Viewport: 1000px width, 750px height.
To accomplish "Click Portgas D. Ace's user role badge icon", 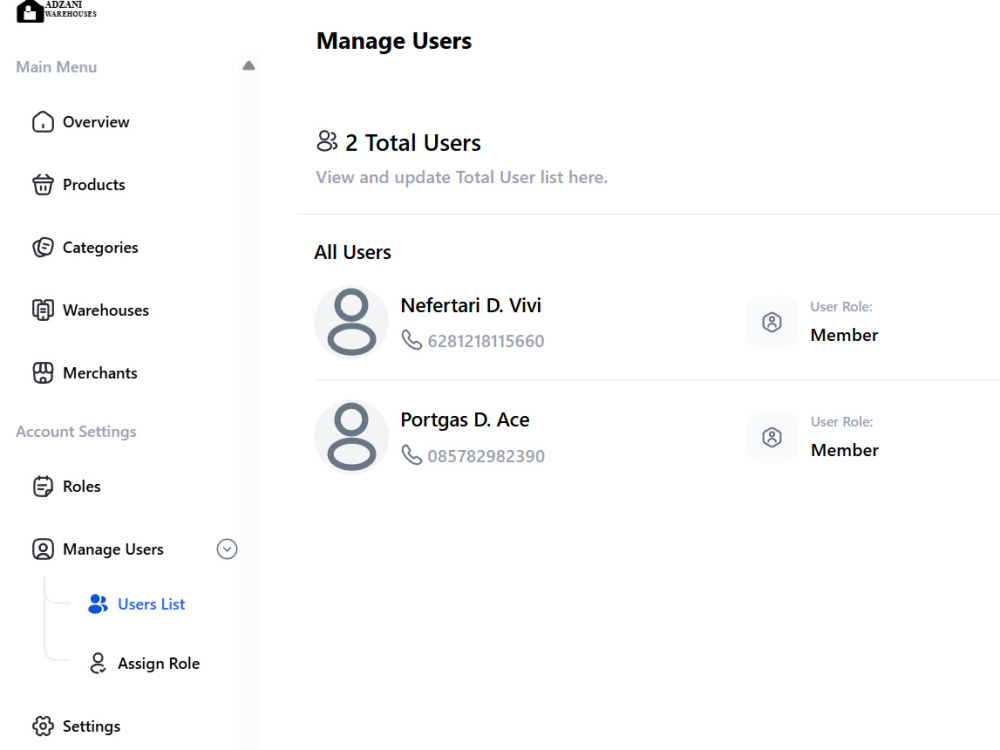I will point(772,437).
